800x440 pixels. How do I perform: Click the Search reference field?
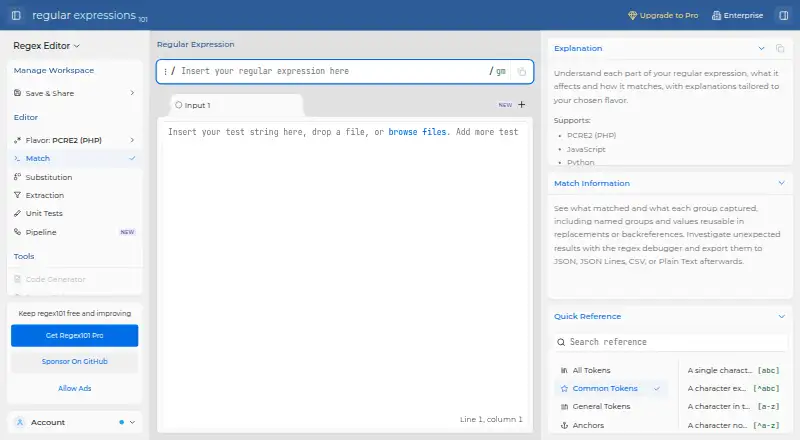coord(671,342)
